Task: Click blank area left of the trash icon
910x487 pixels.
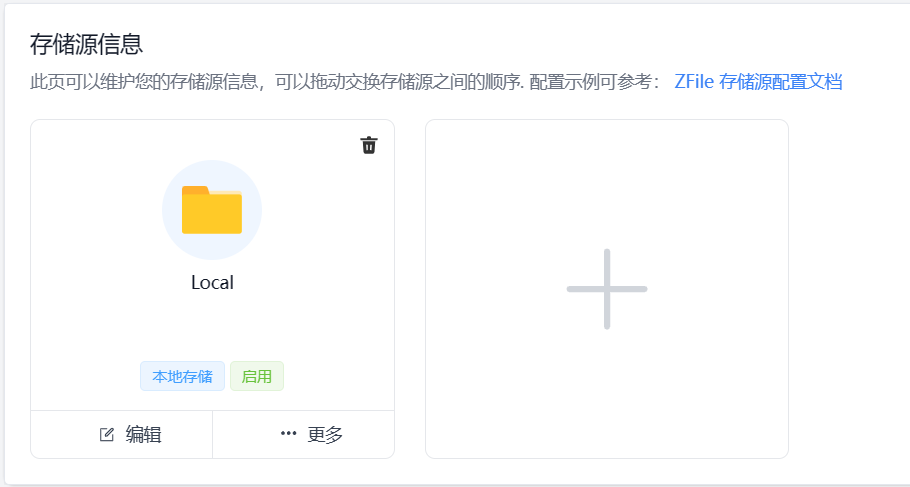Action: point(300,146)
